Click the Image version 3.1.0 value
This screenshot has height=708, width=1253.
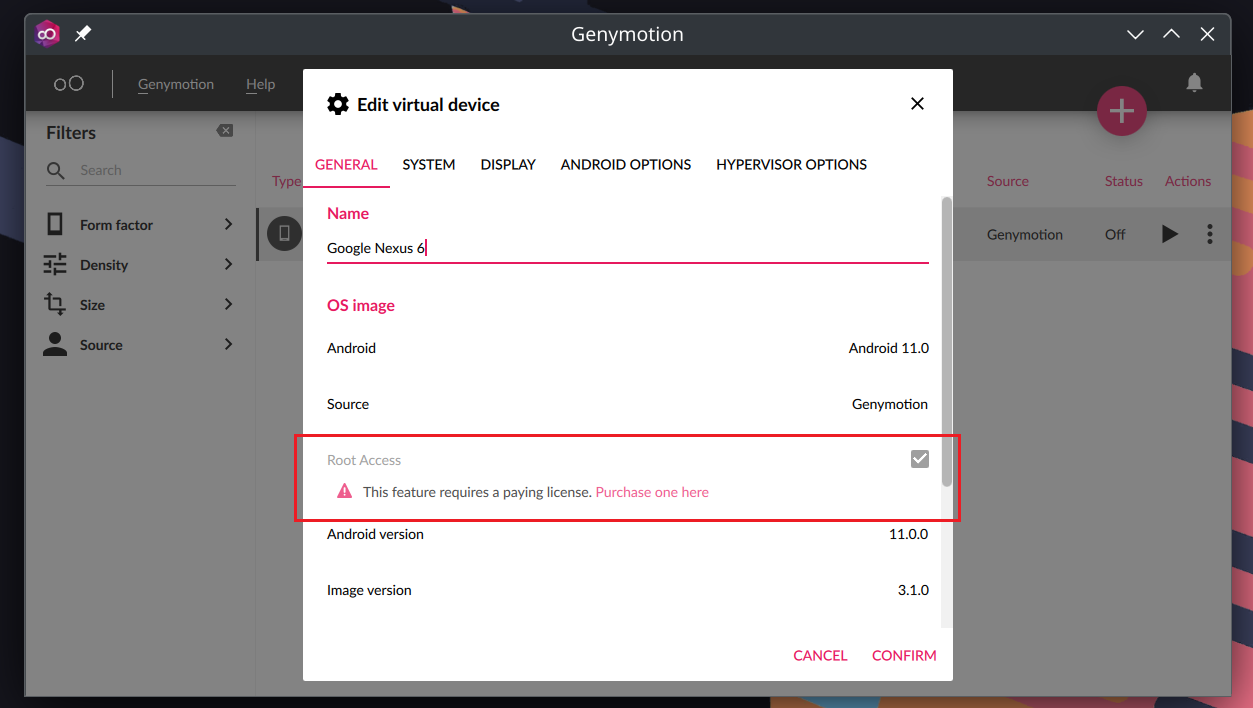point(913,590)
